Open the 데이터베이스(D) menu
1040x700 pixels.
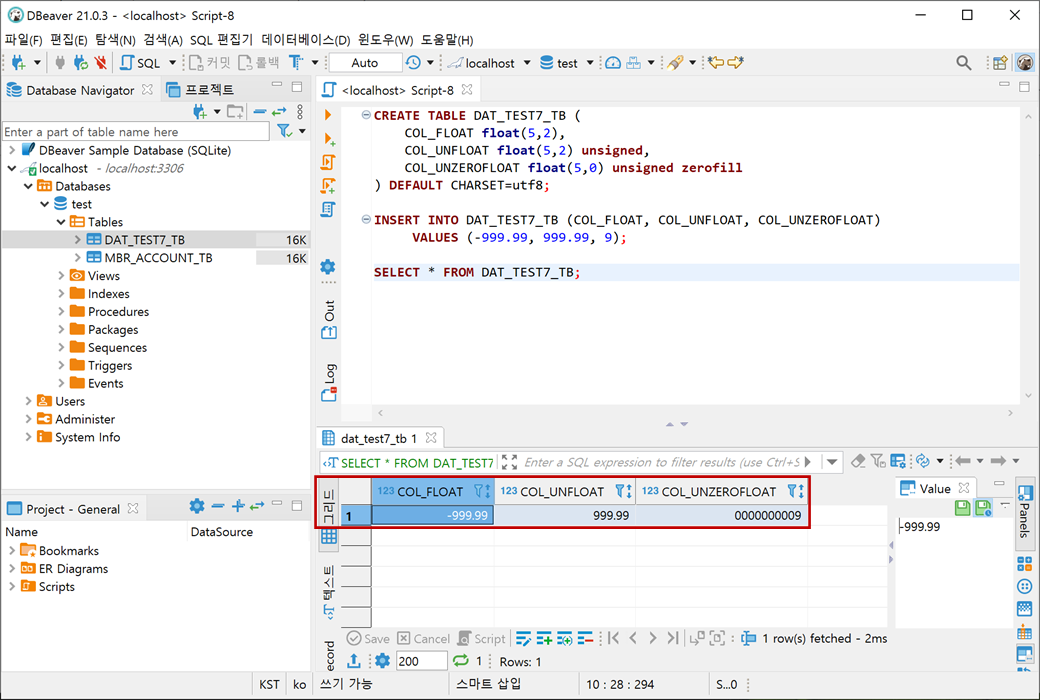point(306,40)
